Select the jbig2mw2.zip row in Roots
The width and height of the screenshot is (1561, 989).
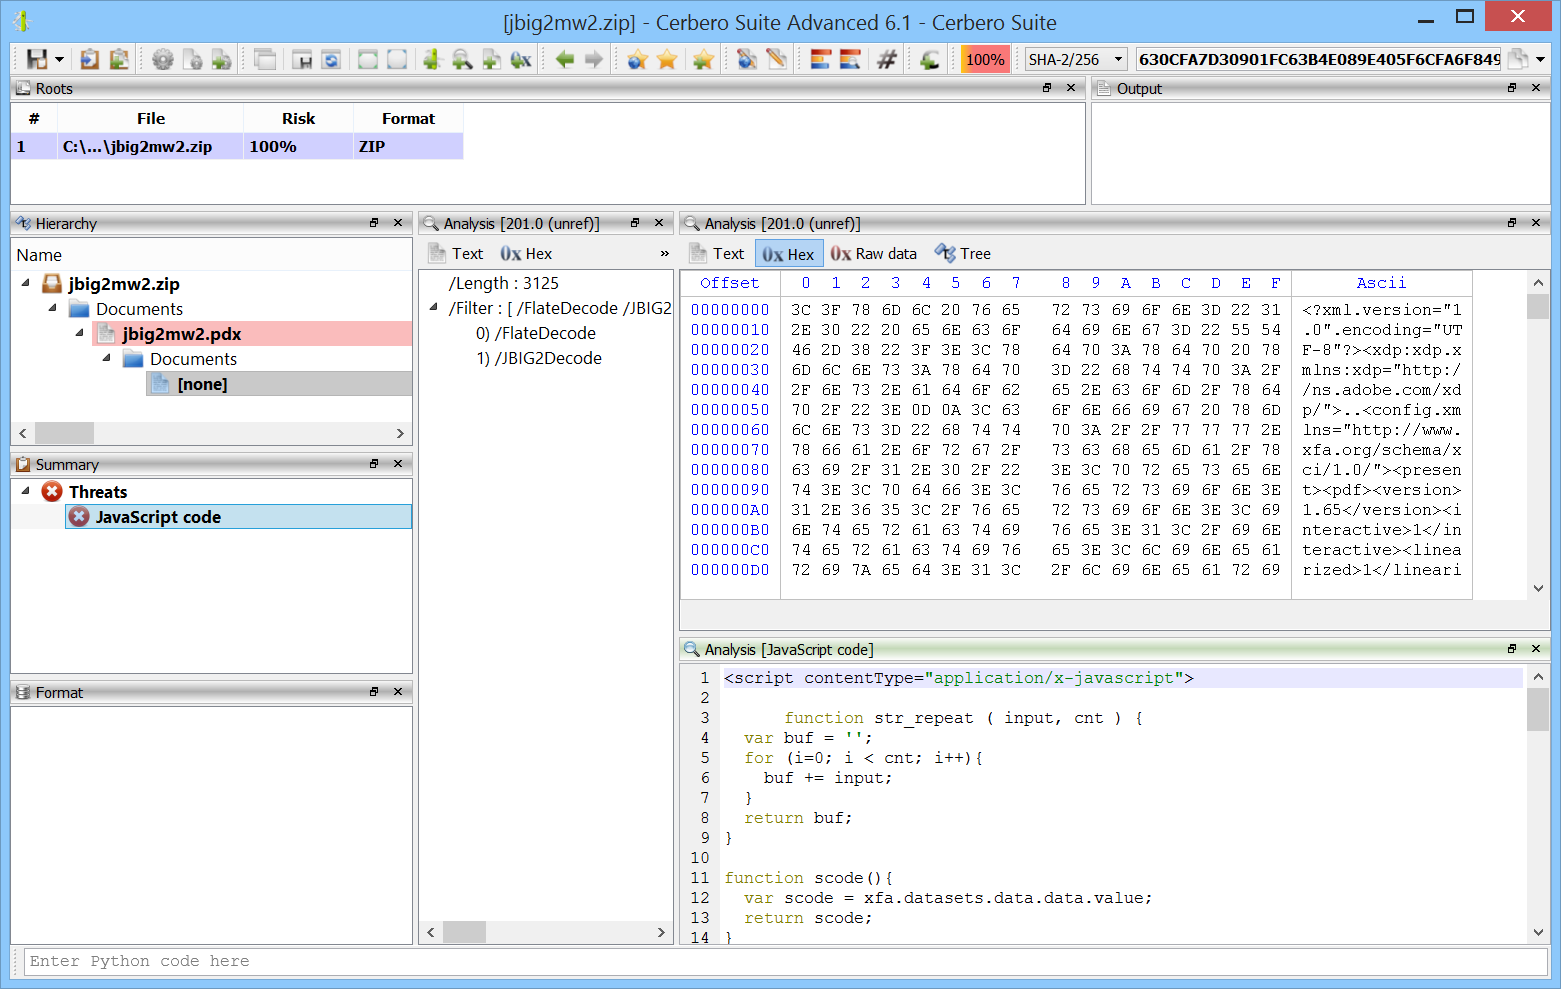click(237, 146)
